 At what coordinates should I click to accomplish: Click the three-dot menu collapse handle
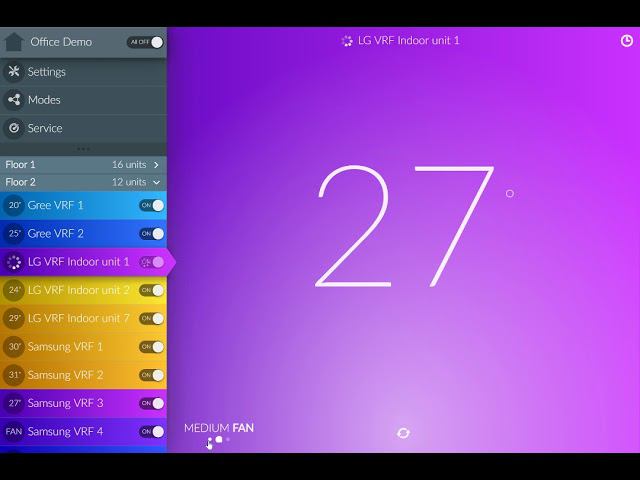(83, 149)
